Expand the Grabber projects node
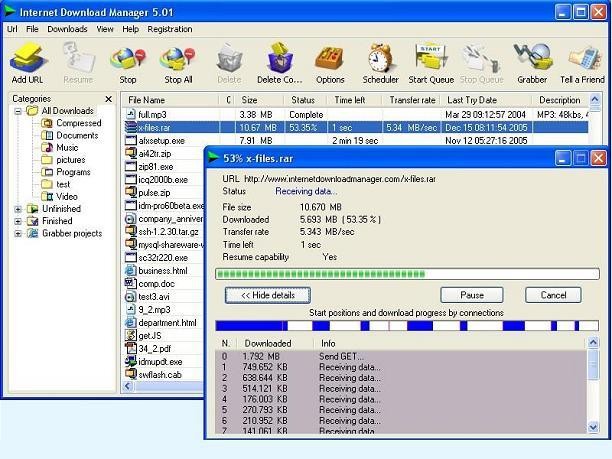This screenshot has height=459, width=612. coord(18,233)
